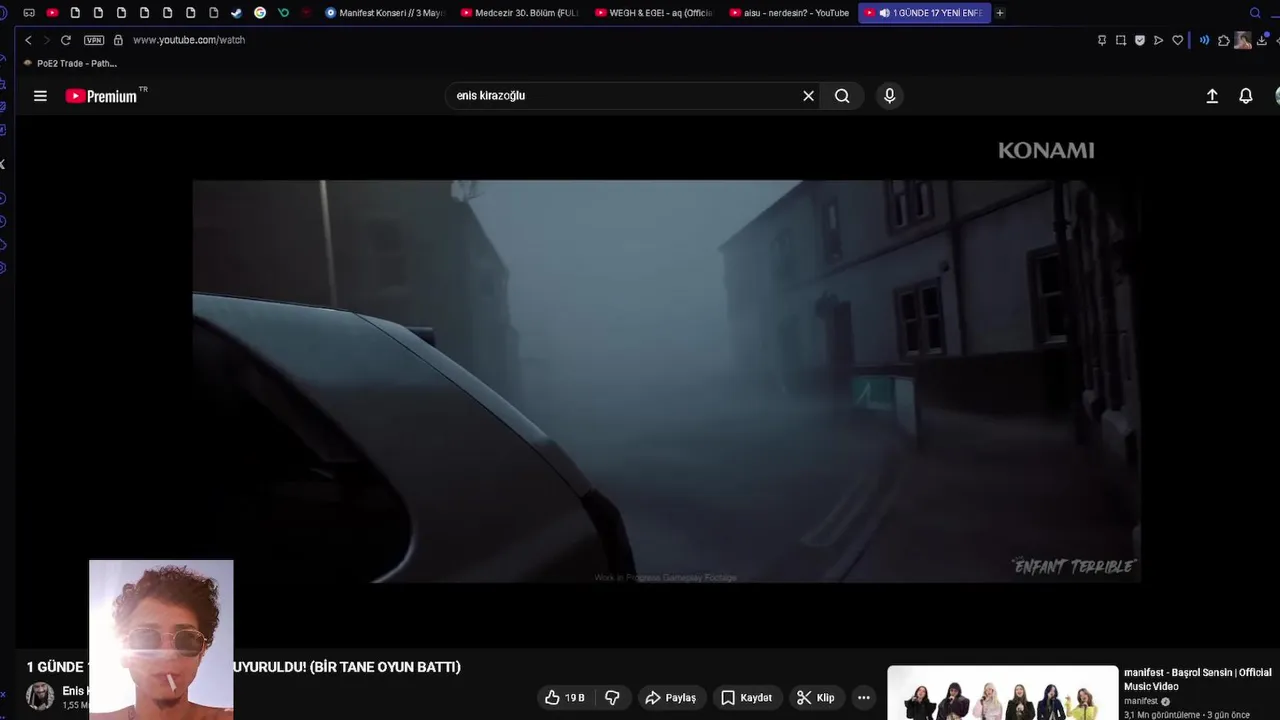The height and width of the screenshot is (720, 1280).
Task: Open the ad blocker shield icon
Action: pyautogui.click(x=1140, y=40)
